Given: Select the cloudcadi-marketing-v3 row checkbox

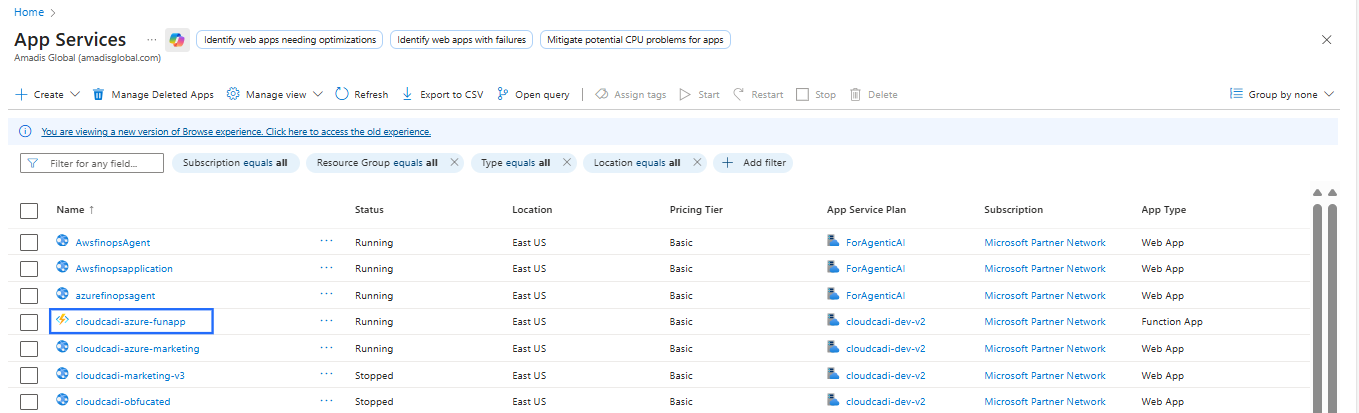Looking at the screenshot, I should (29, 376).
